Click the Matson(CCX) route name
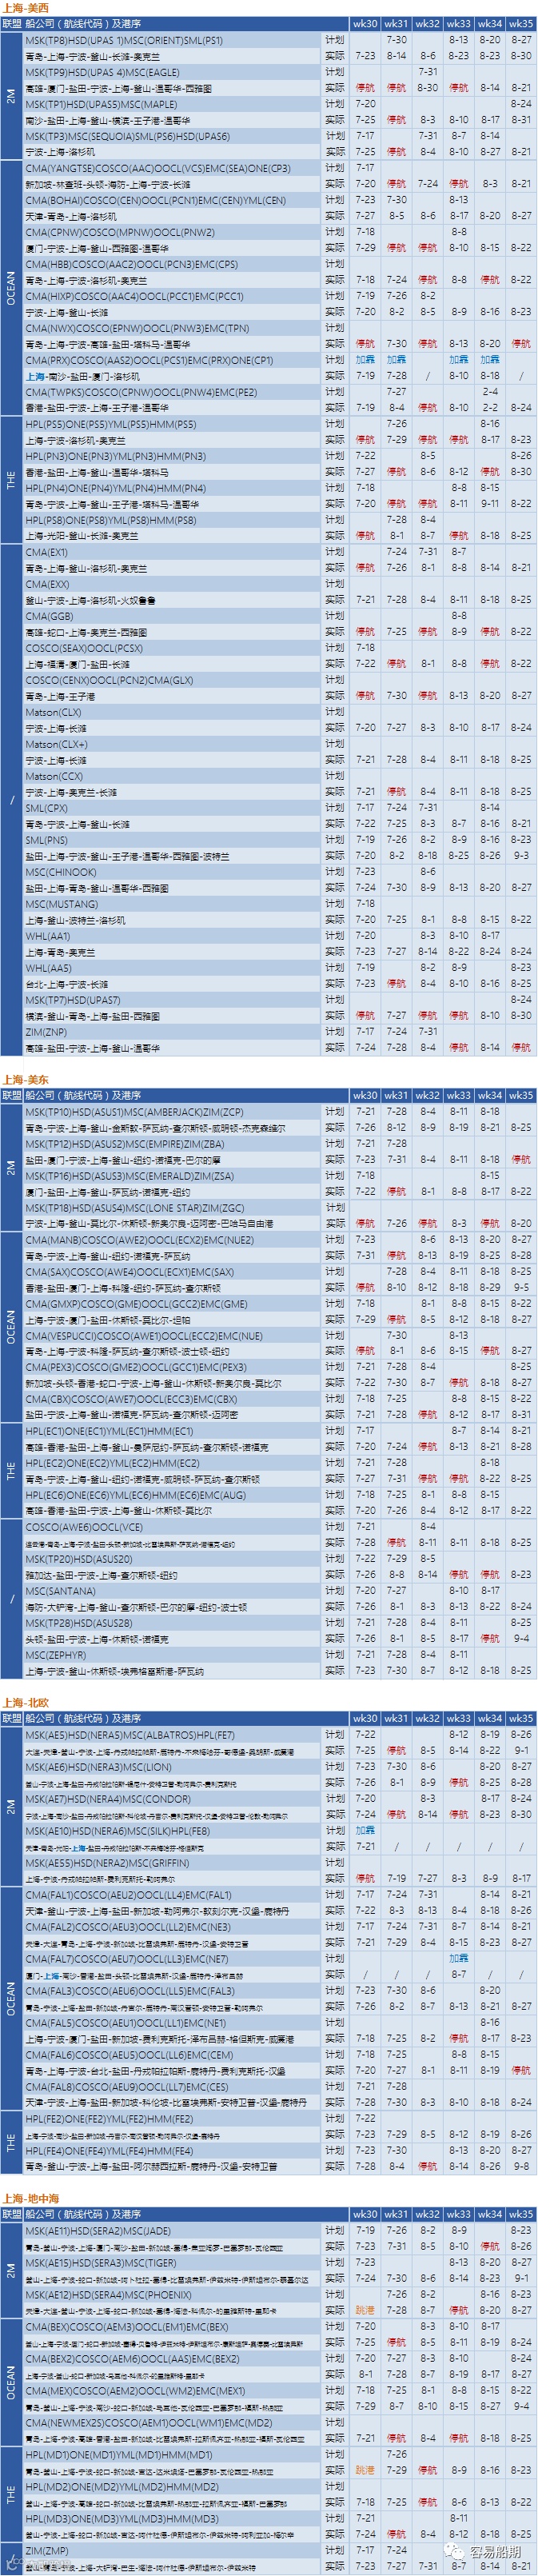This screenshot has height=2576, width=538. point(54,776)
